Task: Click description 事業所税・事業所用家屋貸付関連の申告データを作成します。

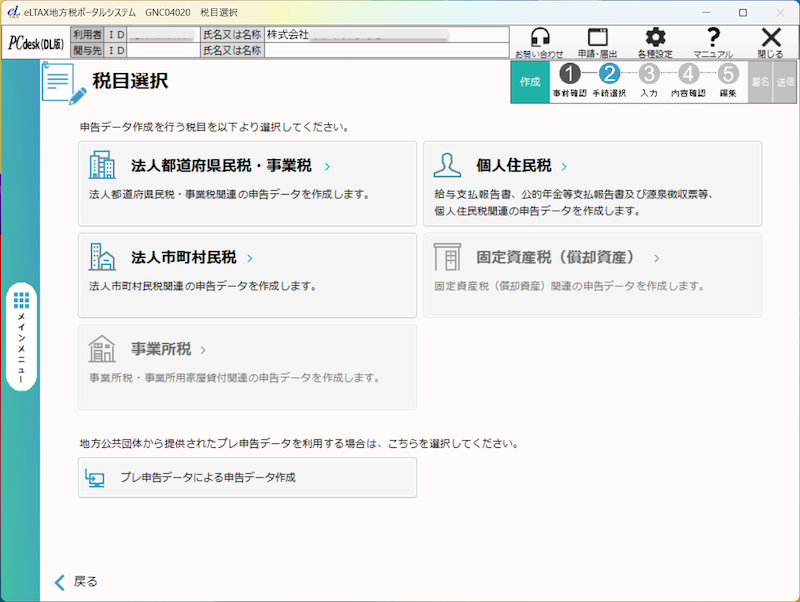Action: pyautogui.click(x=235, y=378)
